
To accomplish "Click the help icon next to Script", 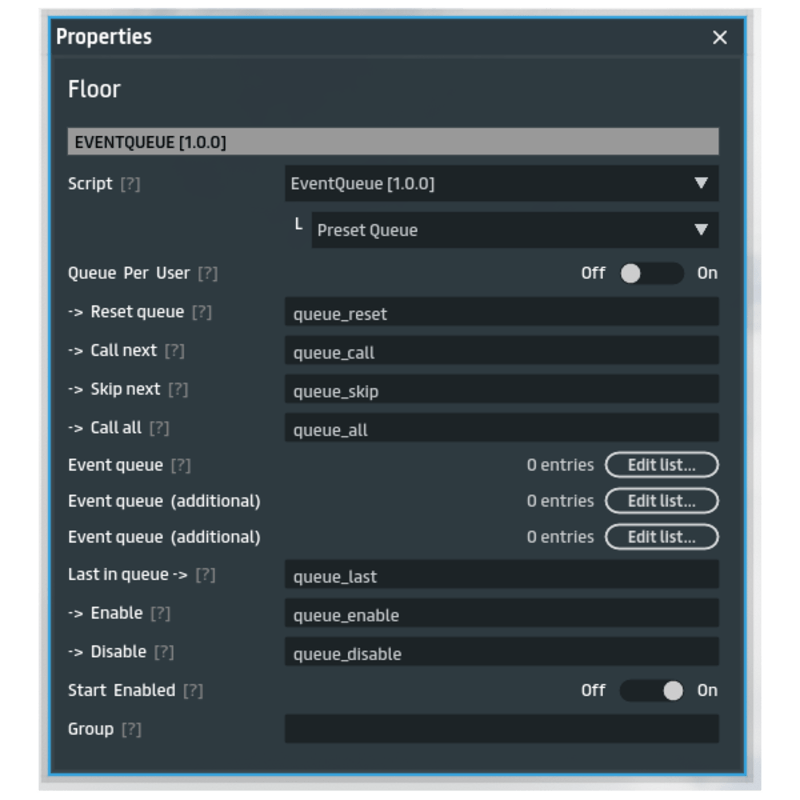I will tap(130, 185).
